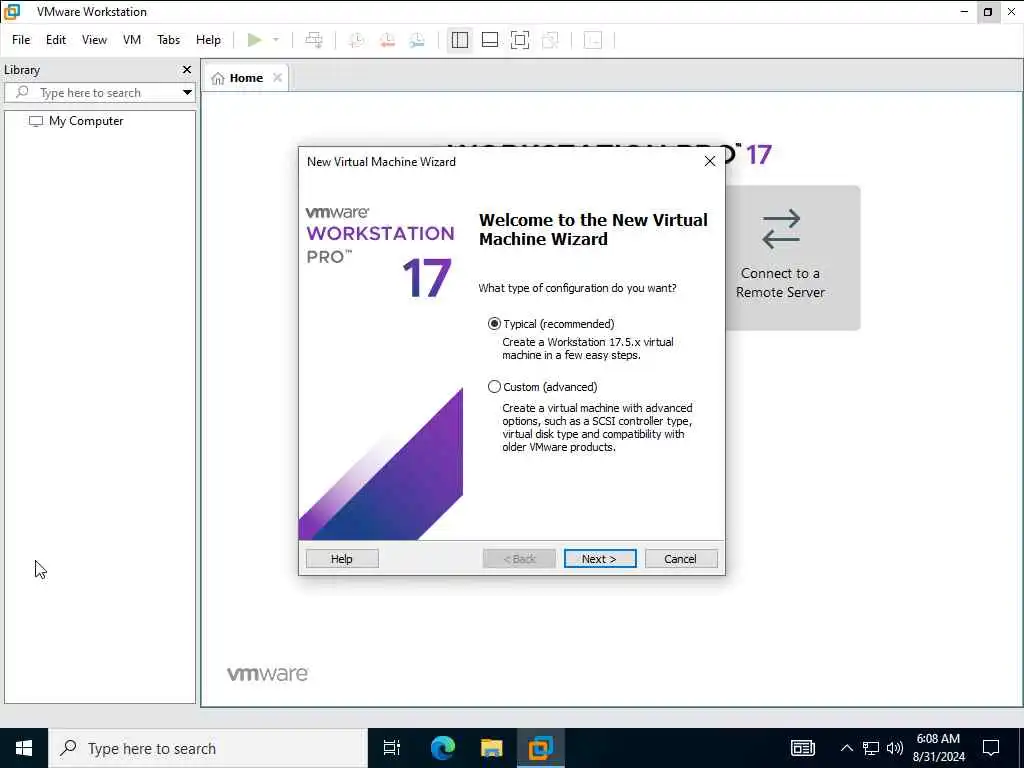Click Connect to a Remote Server label
Image resolution: width=1024 pixels, height=768 pixels.
pos(780,283)
